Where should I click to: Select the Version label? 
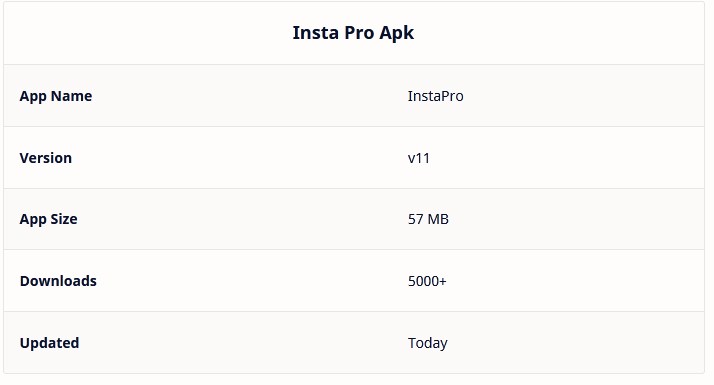(46, 158)
